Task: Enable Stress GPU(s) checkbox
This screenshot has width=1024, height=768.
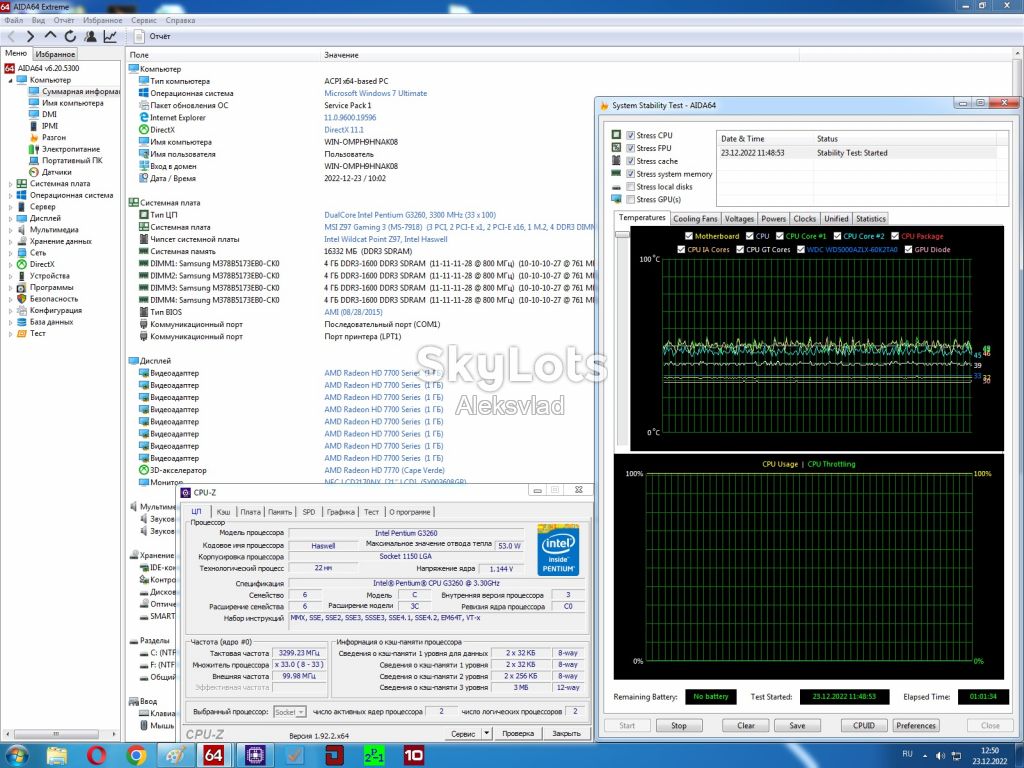Action: [x=630, y=200]
